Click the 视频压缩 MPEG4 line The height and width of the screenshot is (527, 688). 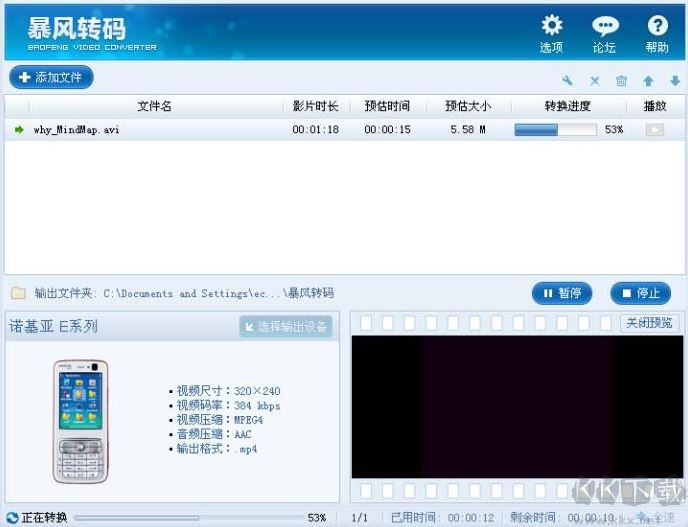click(x=216, y=419)
